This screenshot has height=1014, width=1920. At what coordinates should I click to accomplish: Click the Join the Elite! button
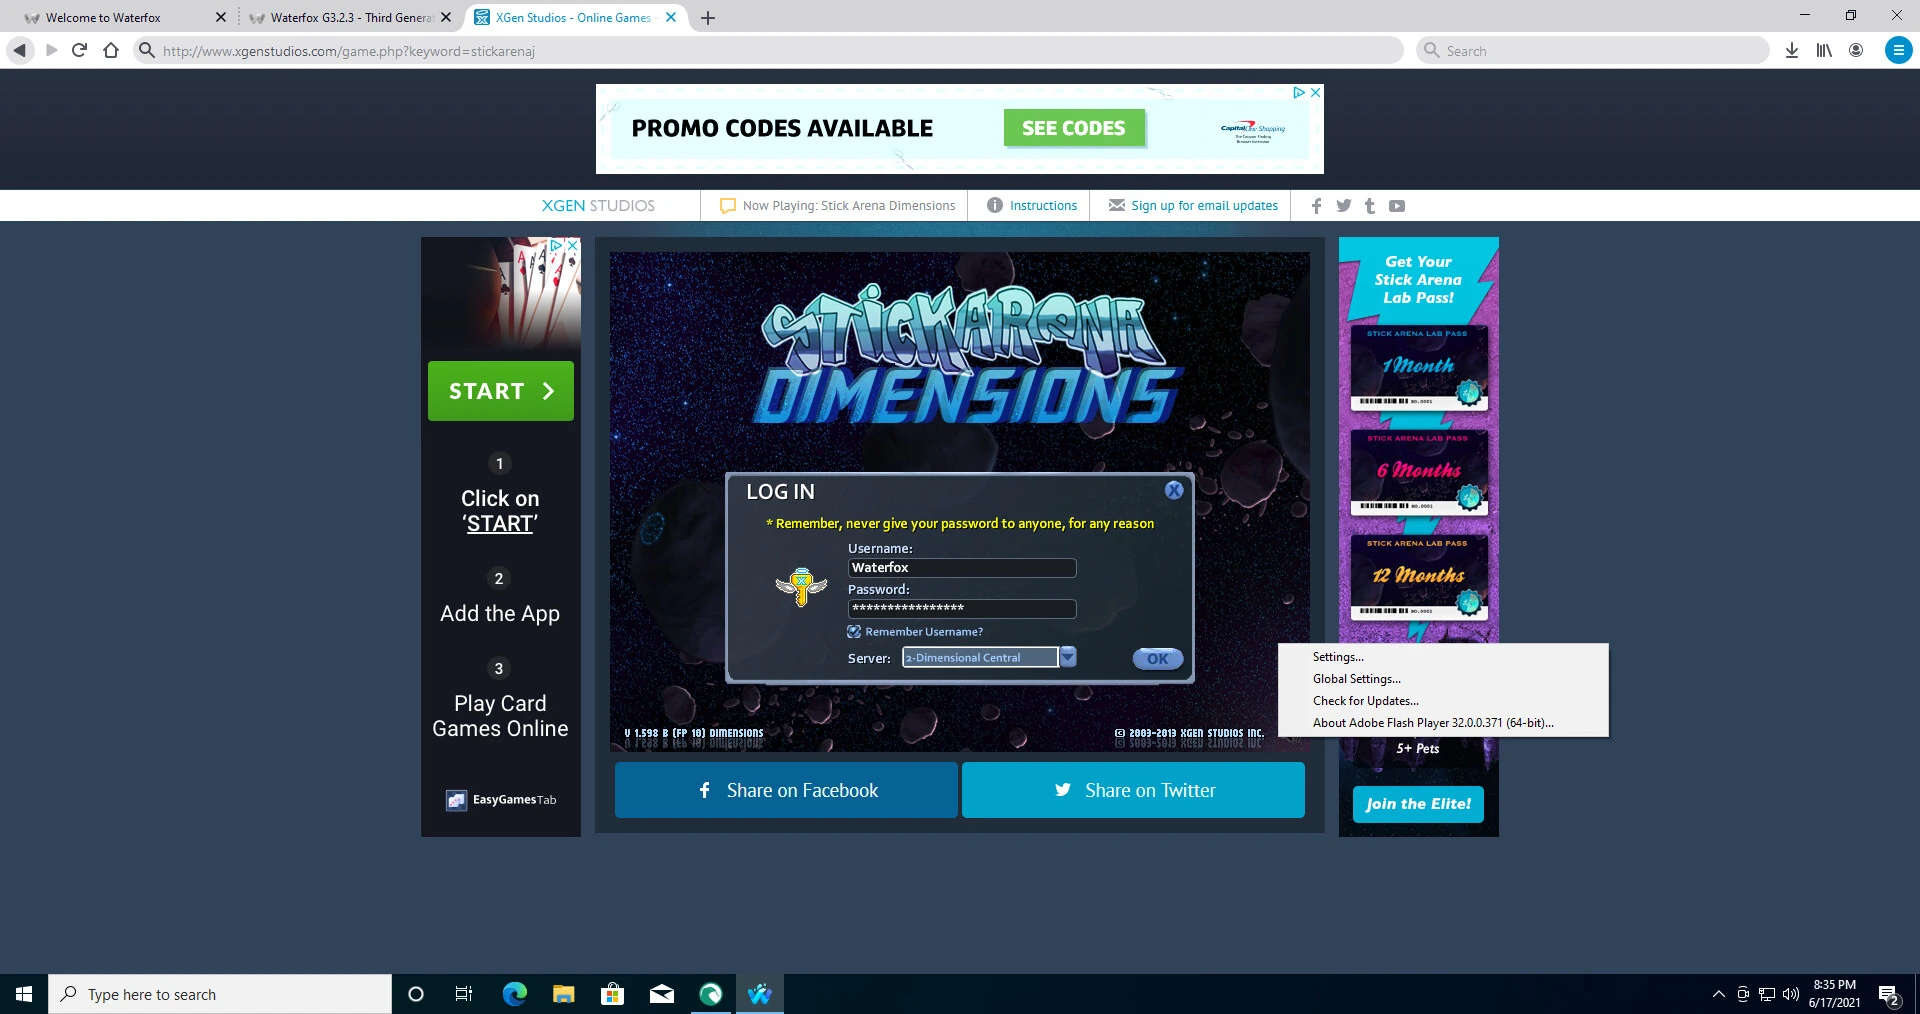point(1418,804)
